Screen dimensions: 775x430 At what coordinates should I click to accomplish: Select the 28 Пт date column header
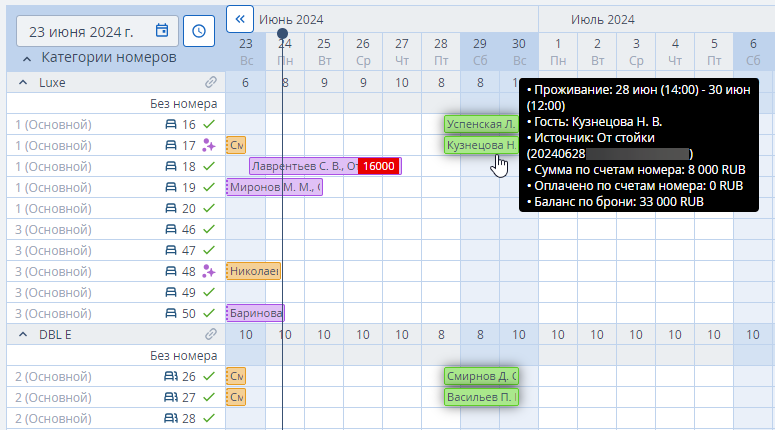441,52
